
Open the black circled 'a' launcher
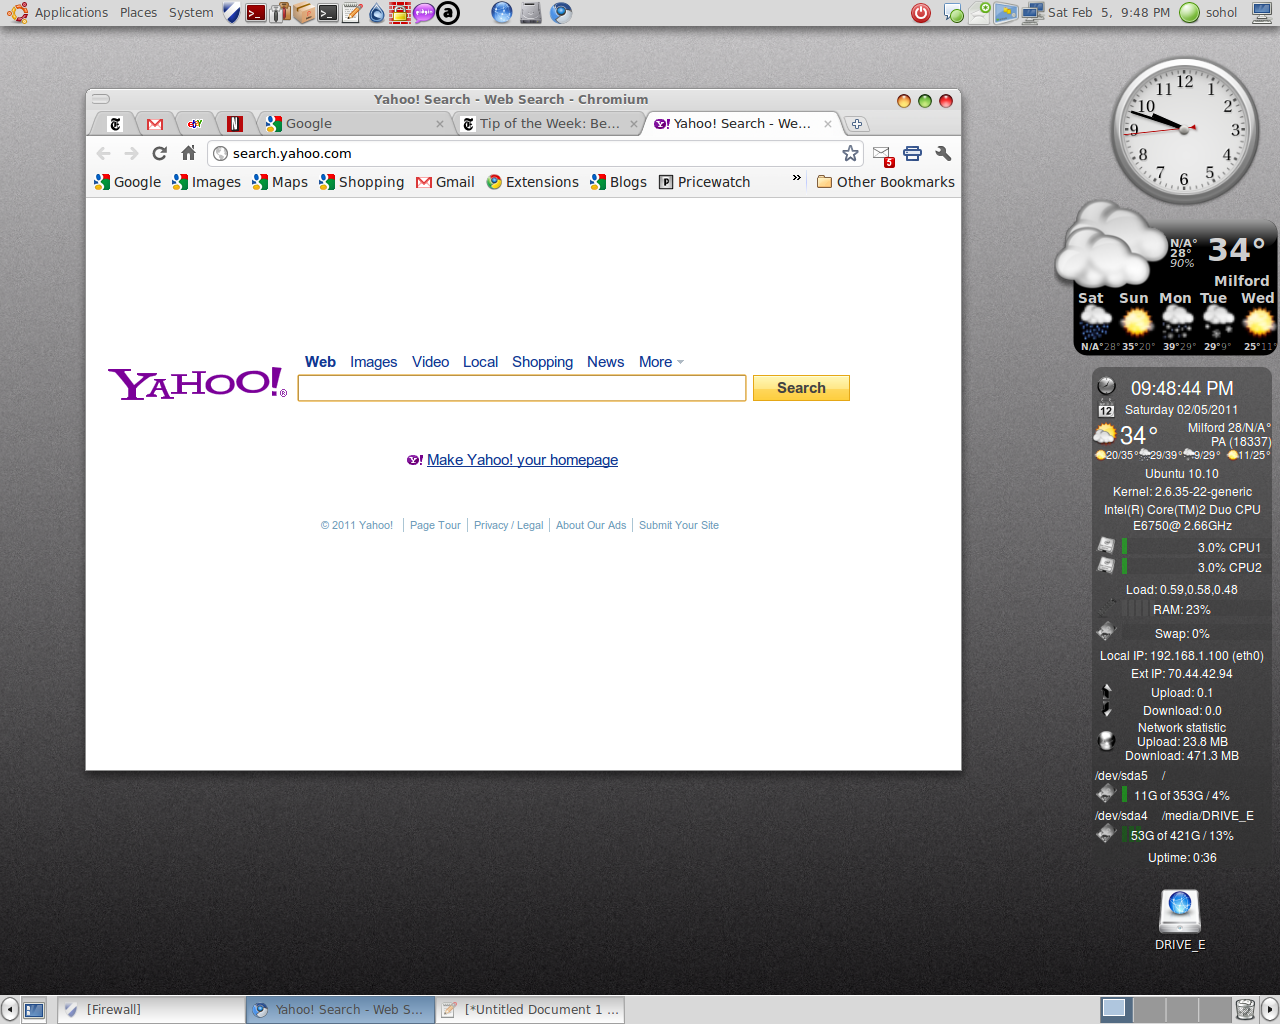[448, 13]
